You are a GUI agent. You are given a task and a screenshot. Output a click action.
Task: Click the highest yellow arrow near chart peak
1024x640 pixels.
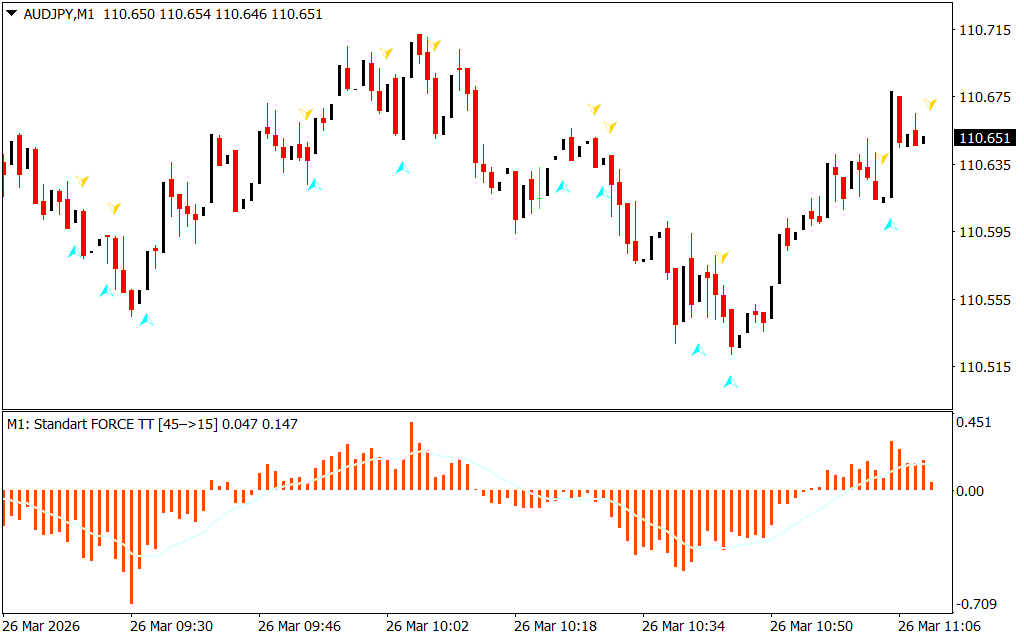tap(434, 45)
